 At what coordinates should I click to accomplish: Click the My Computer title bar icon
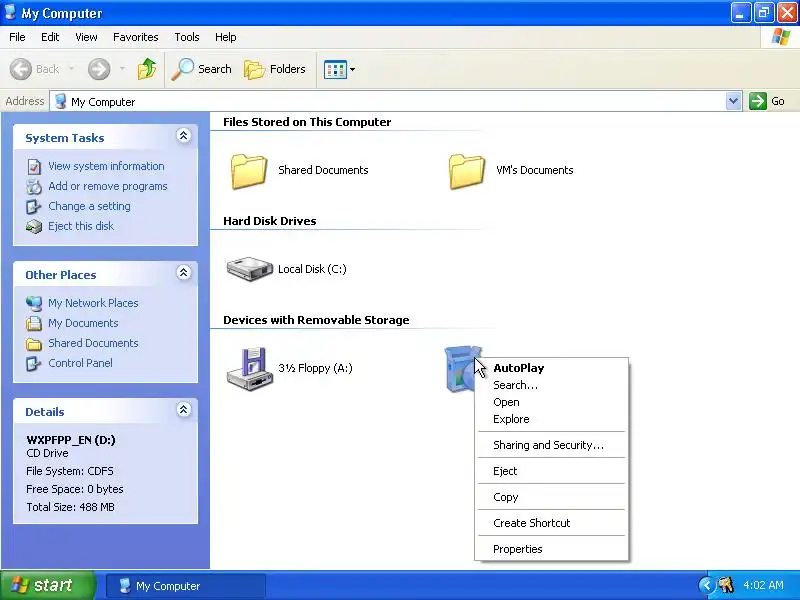click(x=10, y=12)
